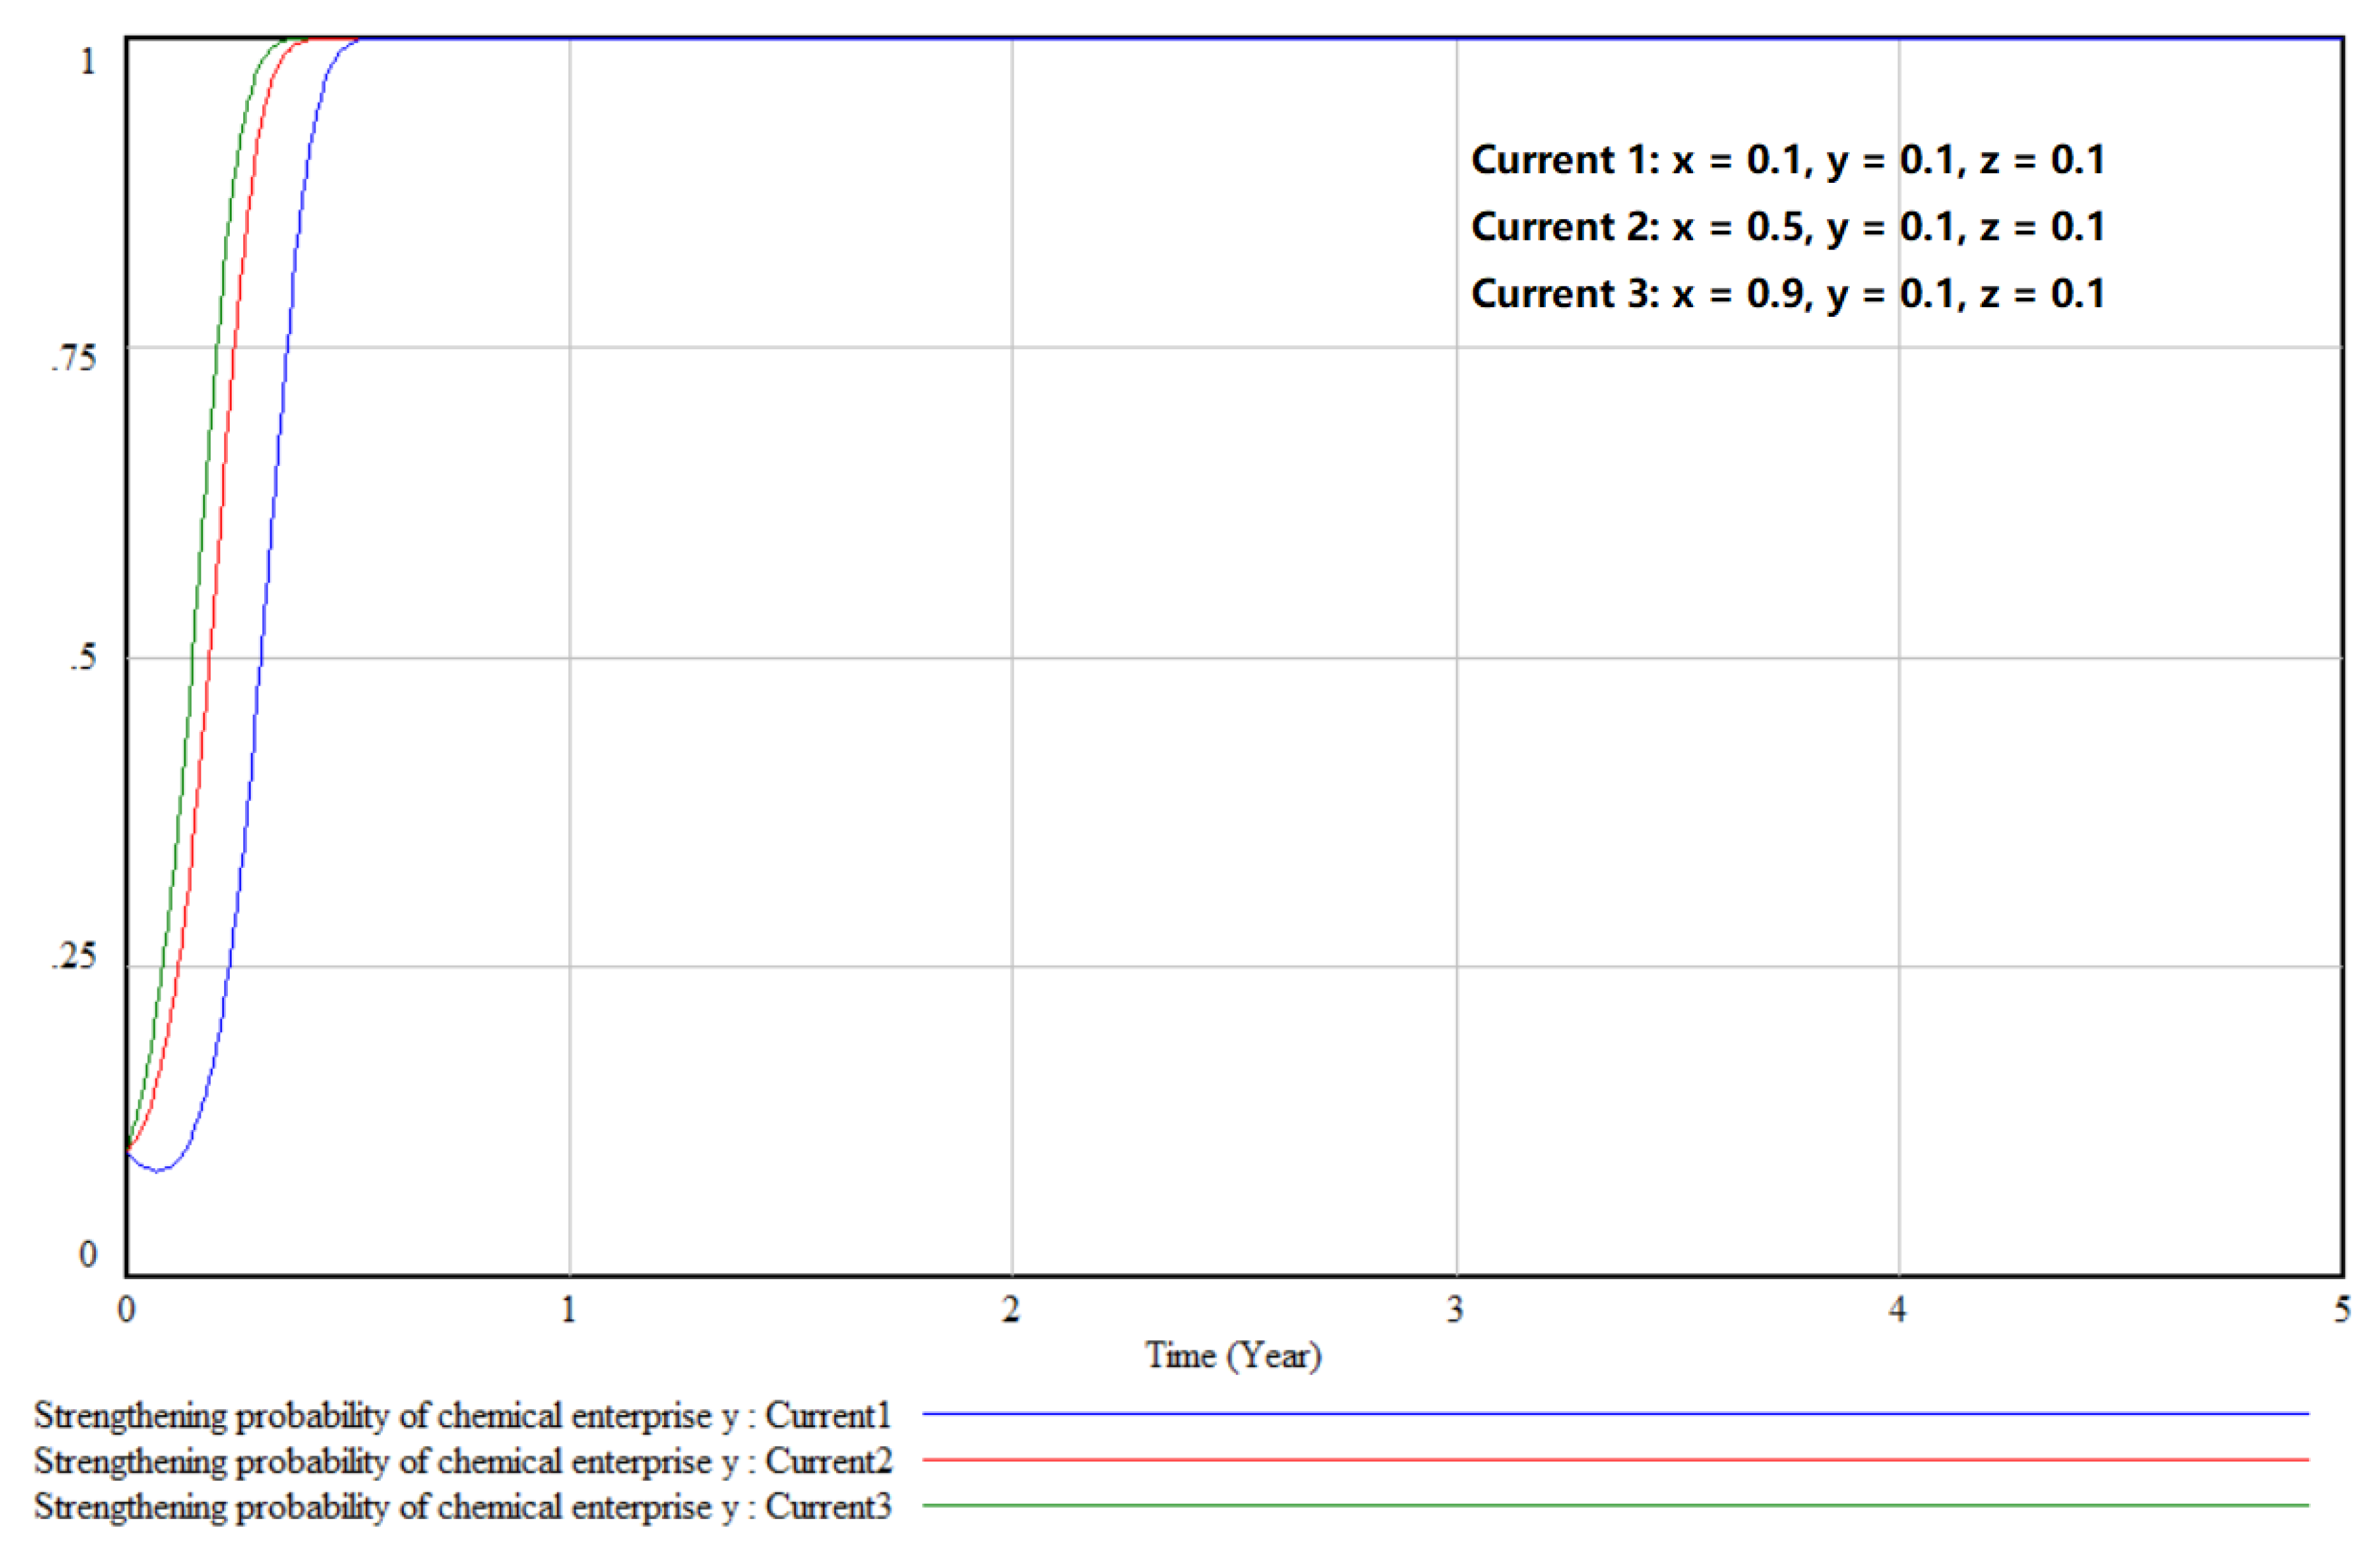Click x-axis tick label 1

569,1309
